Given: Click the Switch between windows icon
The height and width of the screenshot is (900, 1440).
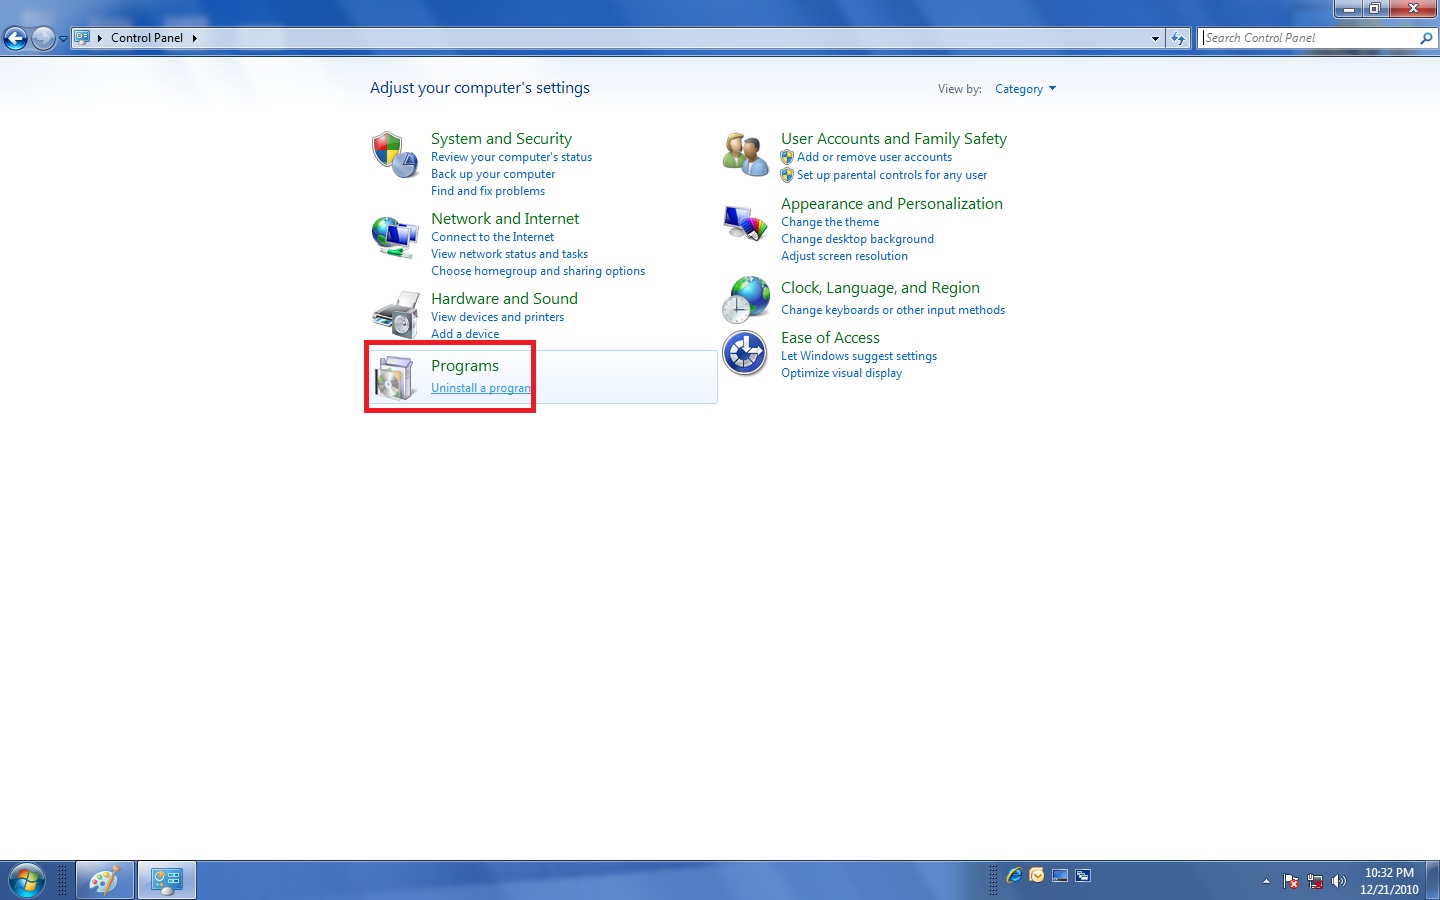Looking at the screenshot, I should click(x=1083, y=875).
